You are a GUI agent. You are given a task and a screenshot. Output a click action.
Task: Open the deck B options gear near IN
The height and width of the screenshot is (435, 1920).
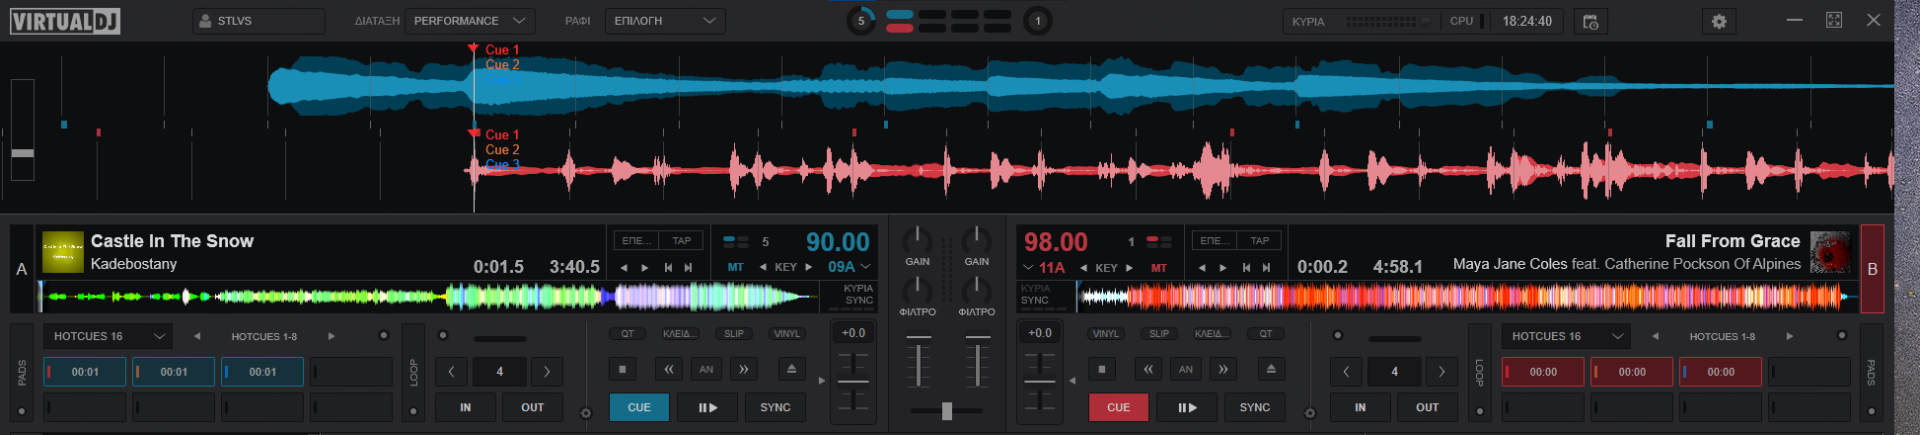pyautogui.click(x=1310, y=413)
